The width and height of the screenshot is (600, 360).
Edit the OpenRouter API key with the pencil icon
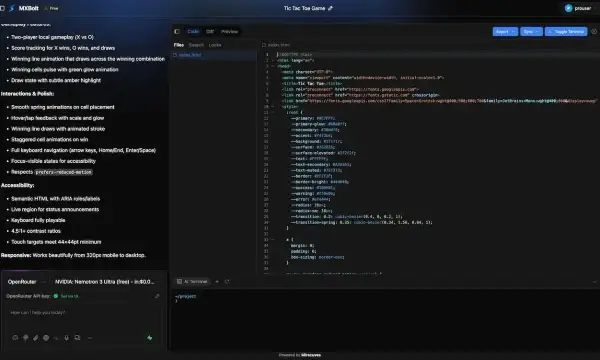pos(157,296)
